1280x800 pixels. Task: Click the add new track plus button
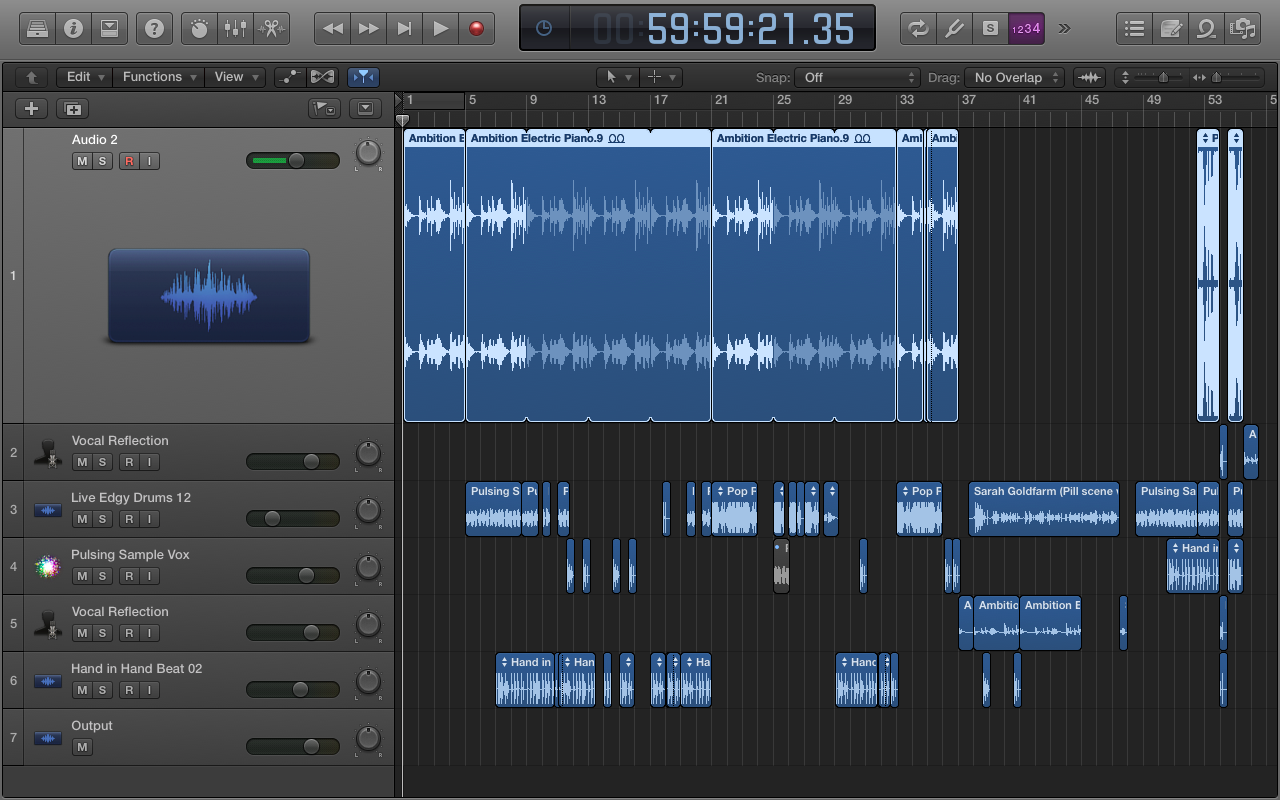coord(32,109)
